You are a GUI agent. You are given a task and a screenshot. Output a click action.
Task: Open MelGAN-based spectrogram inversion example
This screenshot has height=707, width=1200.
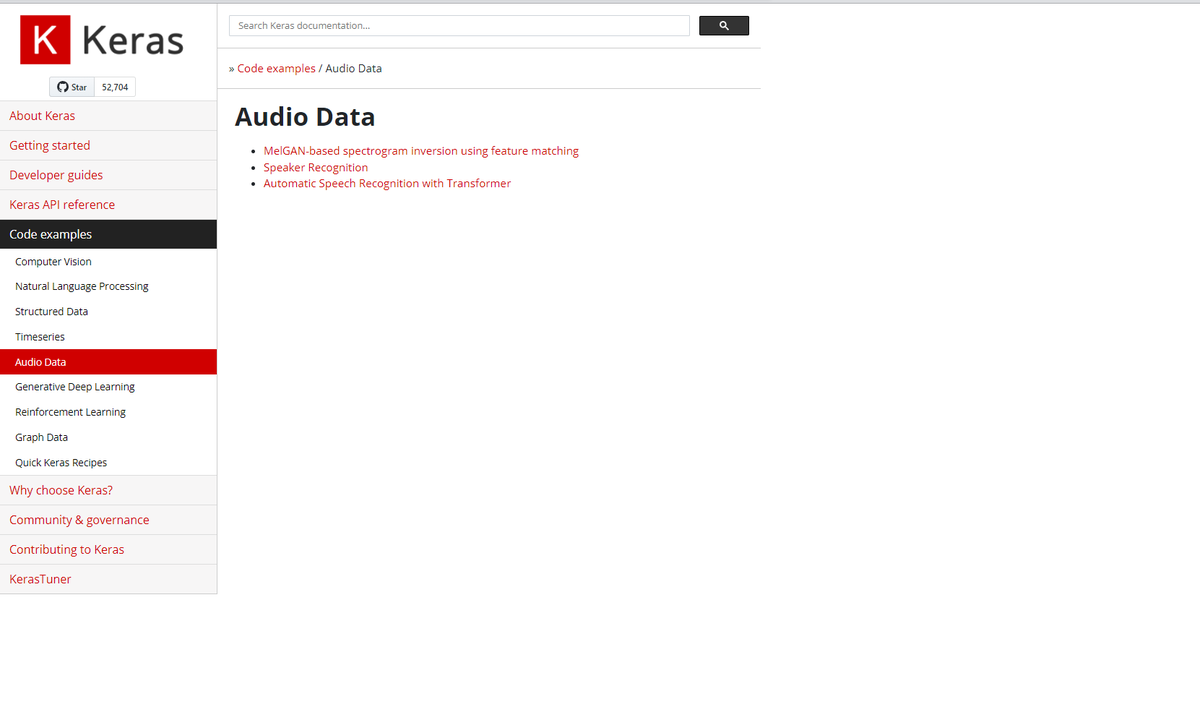tap(421, 151)
